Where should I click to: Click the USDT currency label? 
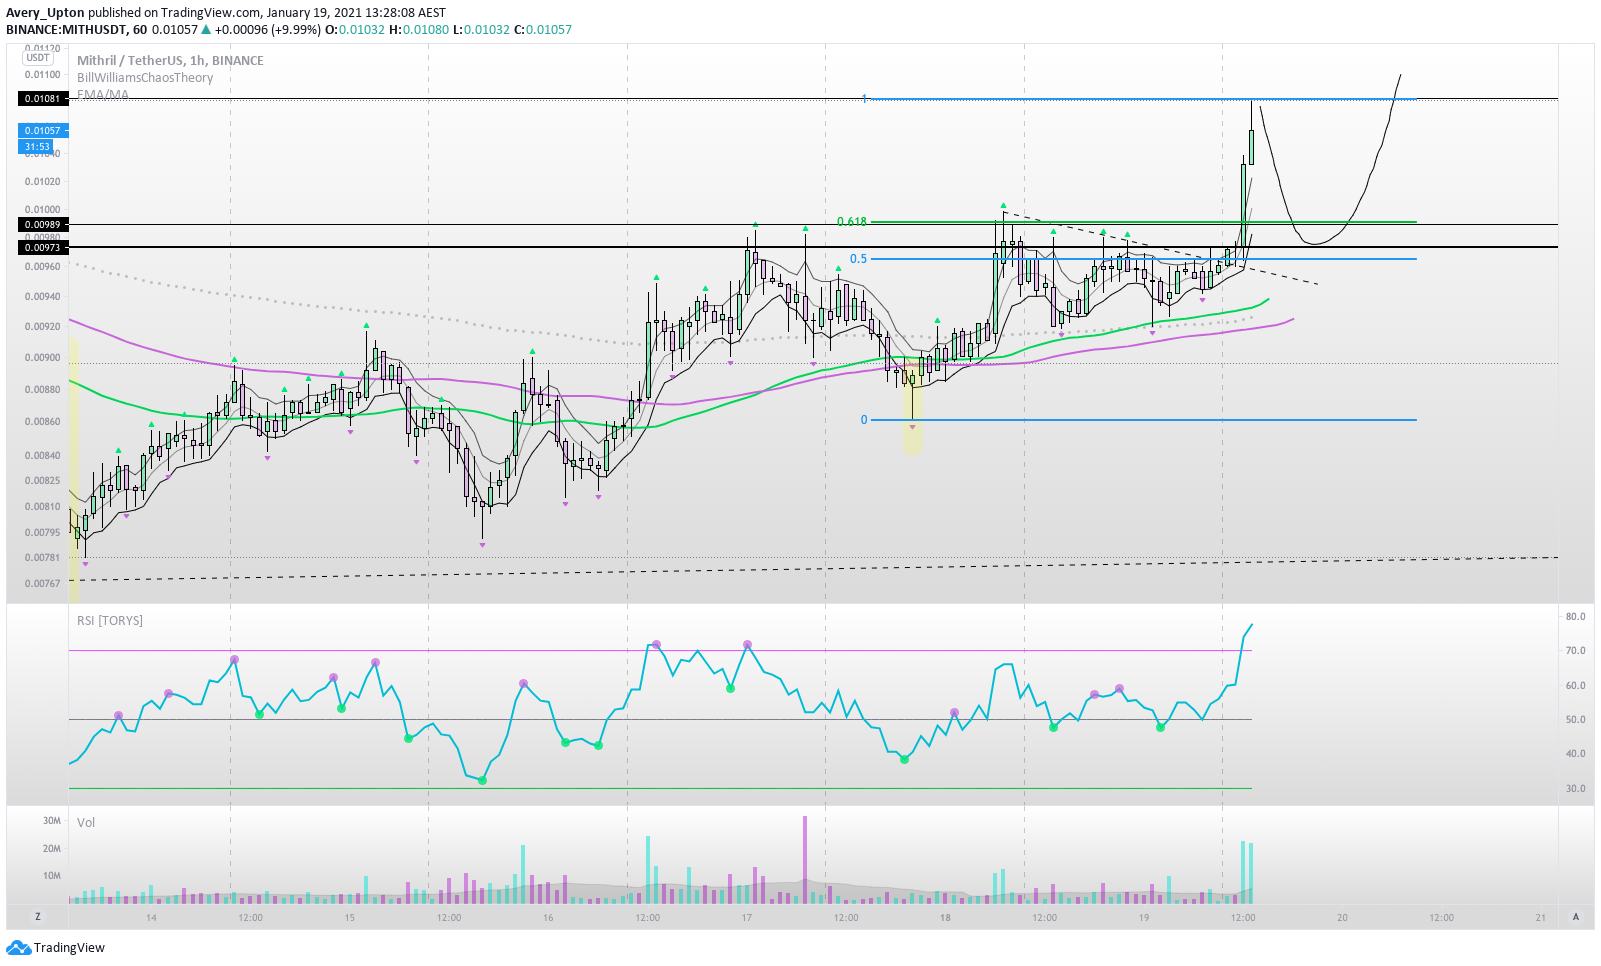point(38,58)
